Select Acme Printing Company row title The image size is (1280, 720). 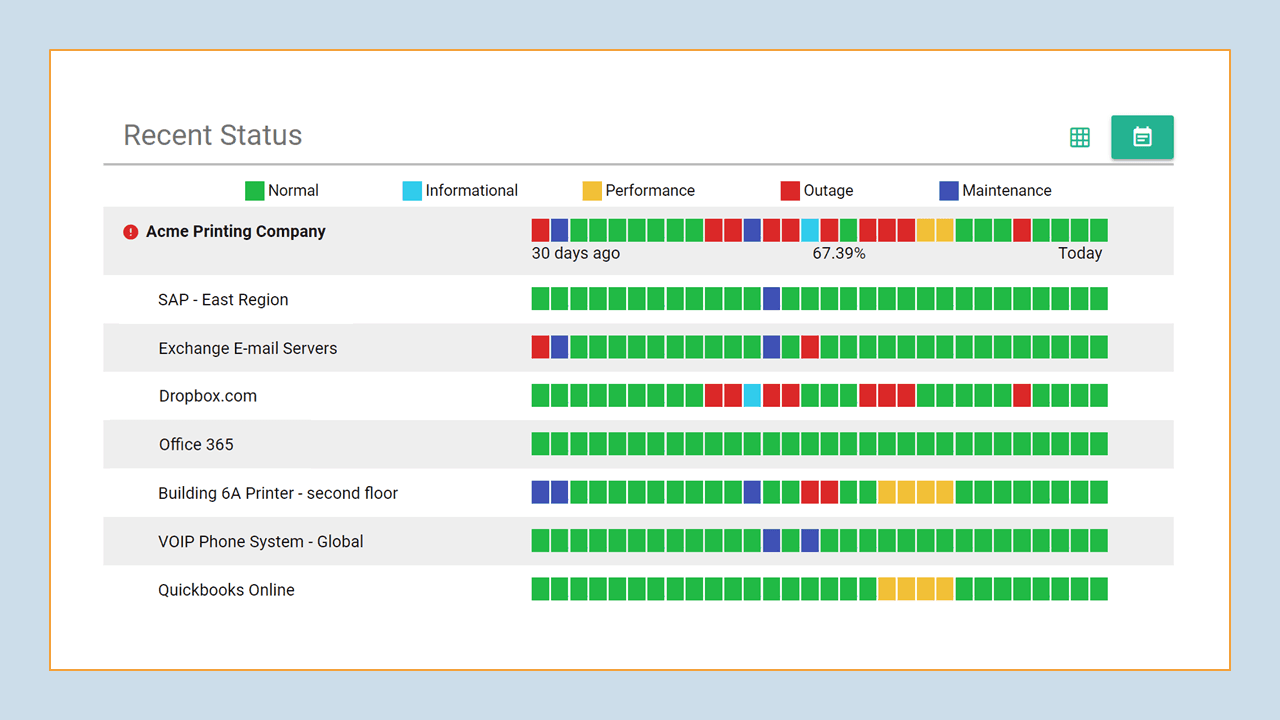point(236,231)
